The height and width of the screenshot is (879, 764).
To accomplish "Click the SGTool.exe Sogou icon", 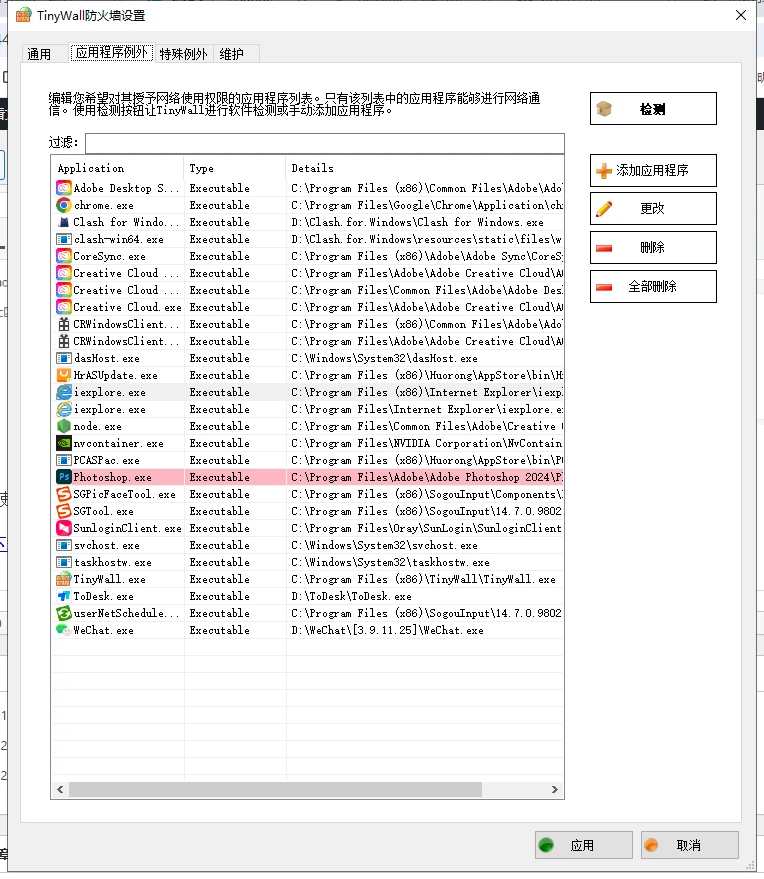I will click(64, 511).
